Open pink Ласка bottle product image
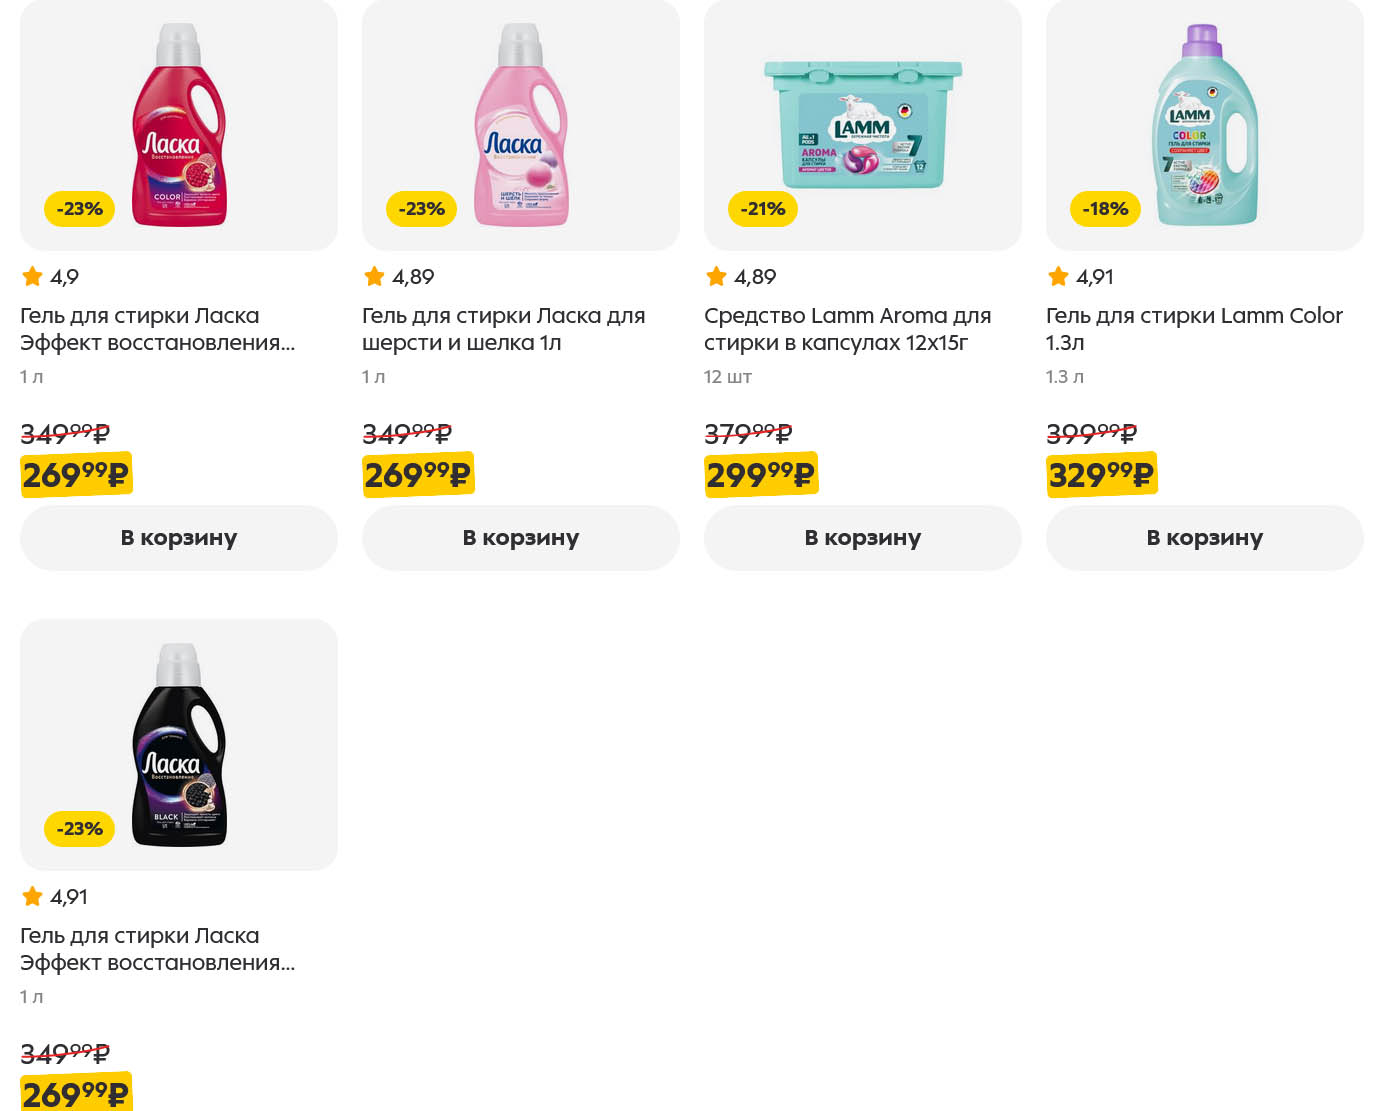Screen dimensions: 1389x1111 pyautogui.click(x=520, y=125)
